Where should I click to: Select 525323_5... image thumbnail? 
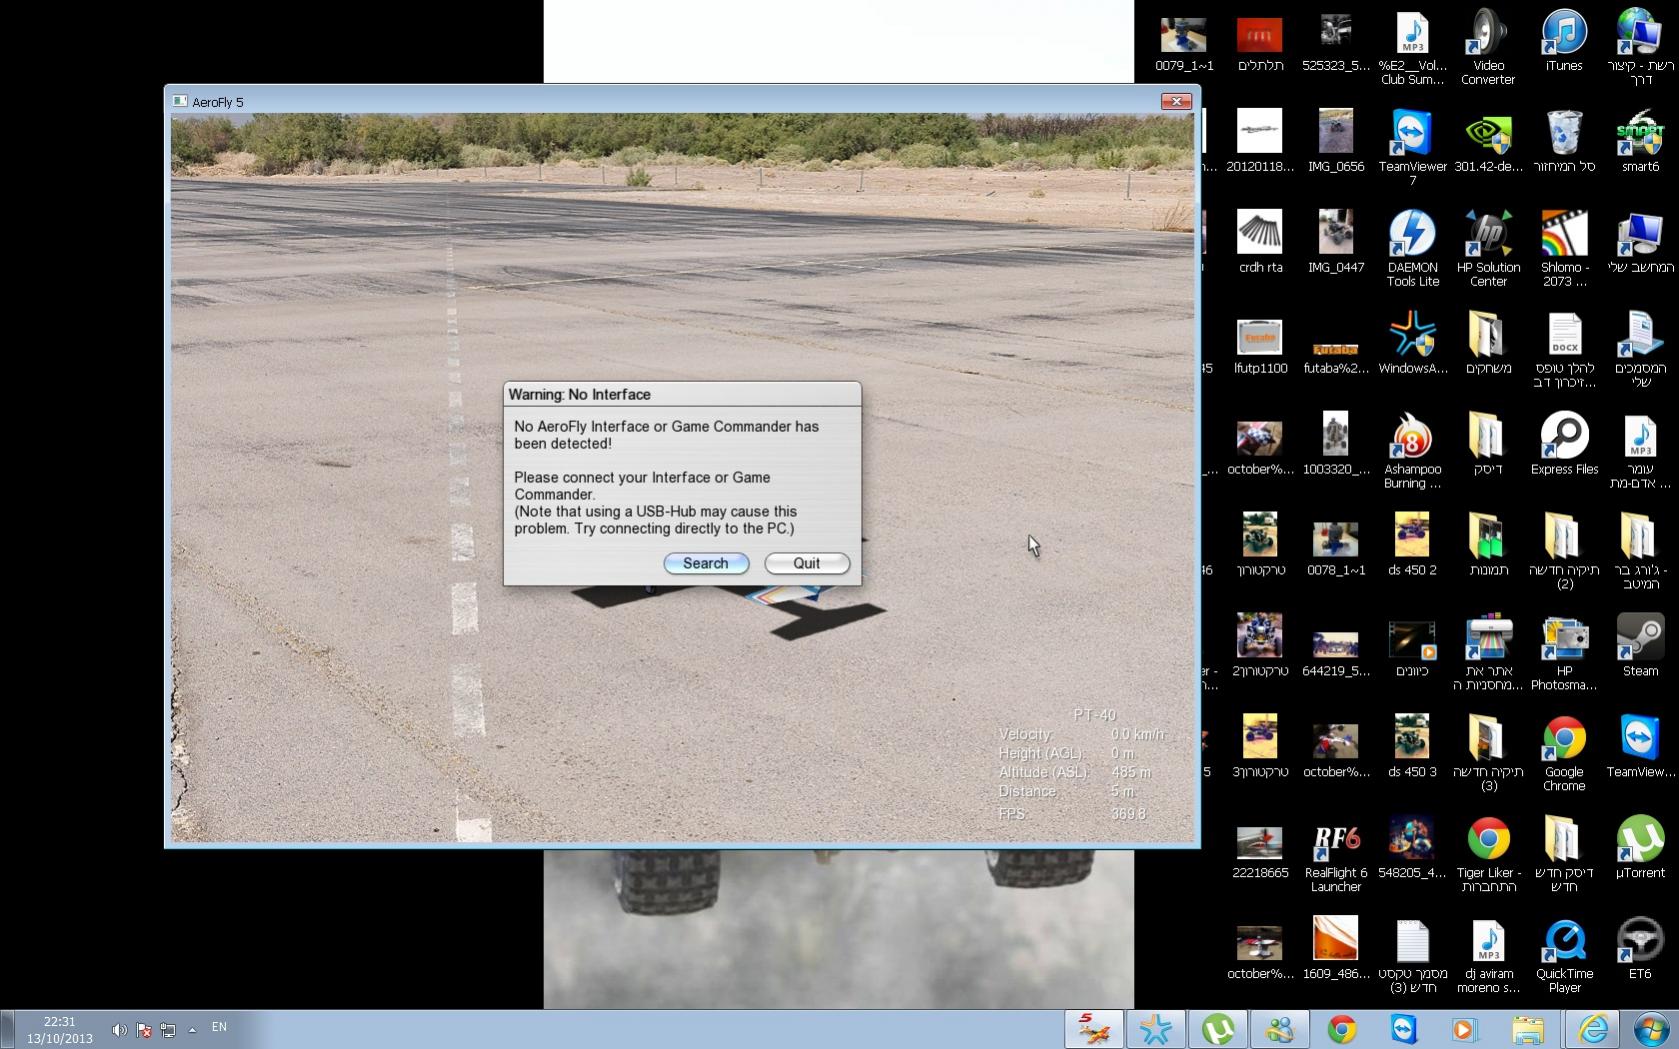point(1336,42)
